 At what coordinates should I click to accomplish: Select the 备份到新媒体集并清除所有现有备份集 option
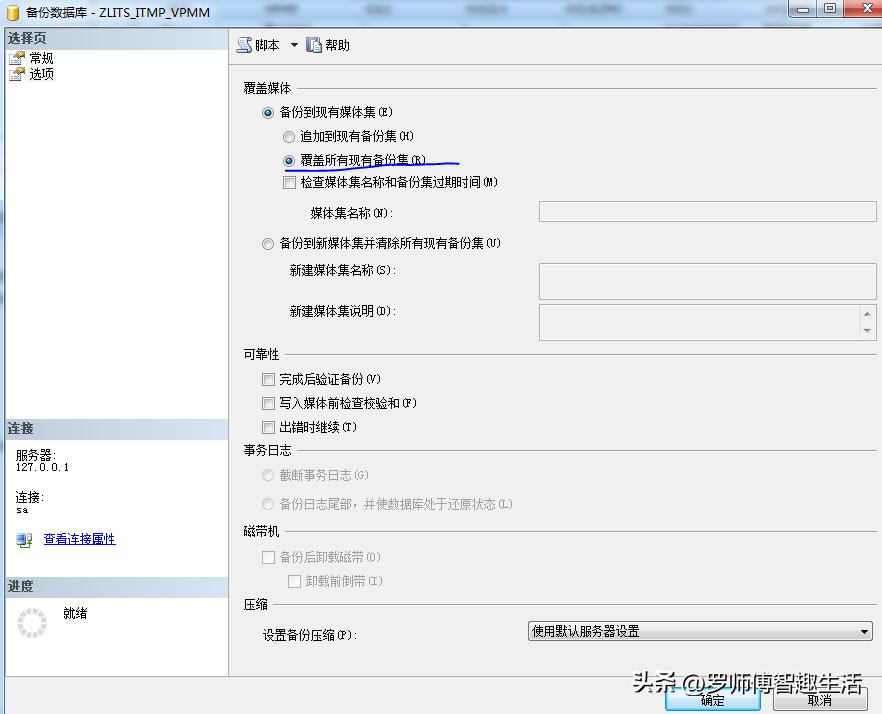coord(268,243)
